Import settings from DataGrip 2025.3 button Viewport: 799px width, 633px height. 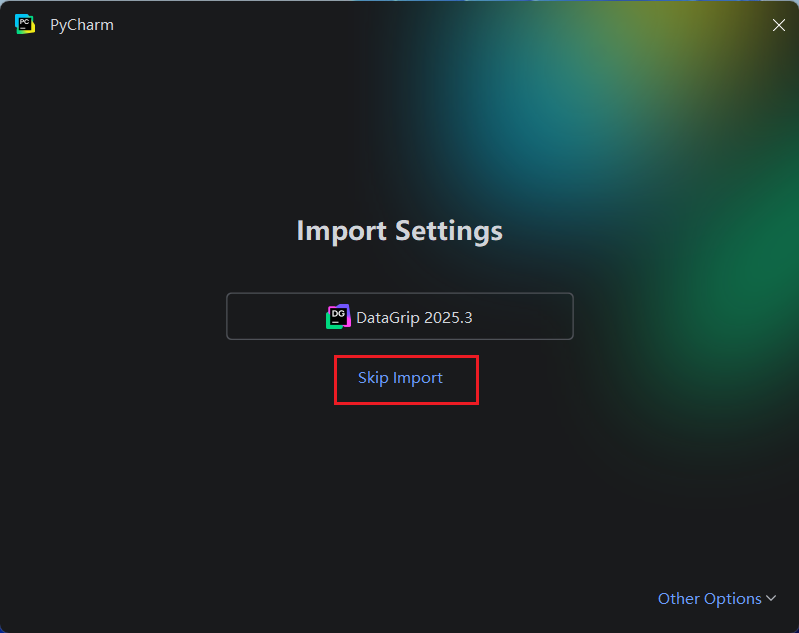(x=400, y=316)
